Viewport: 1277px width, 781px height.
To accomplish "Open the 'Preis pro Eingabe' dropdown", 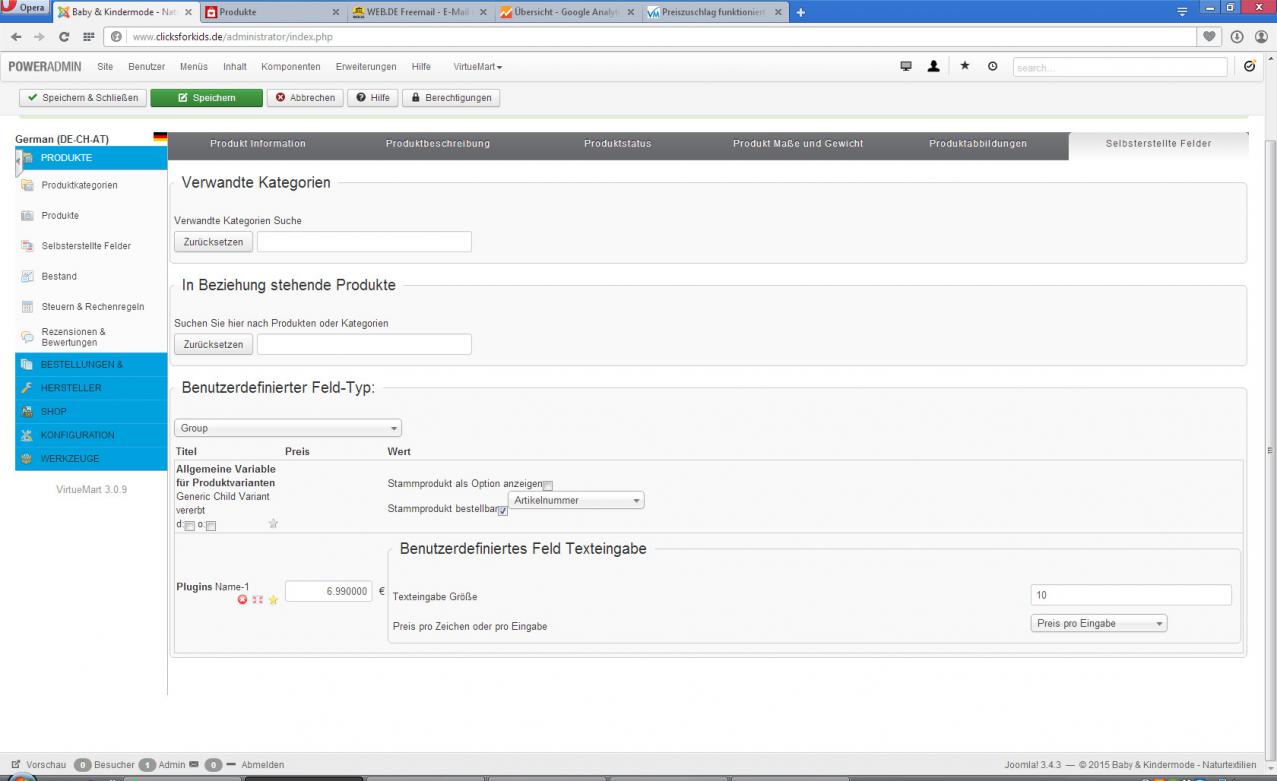I will click(1099, 623).
